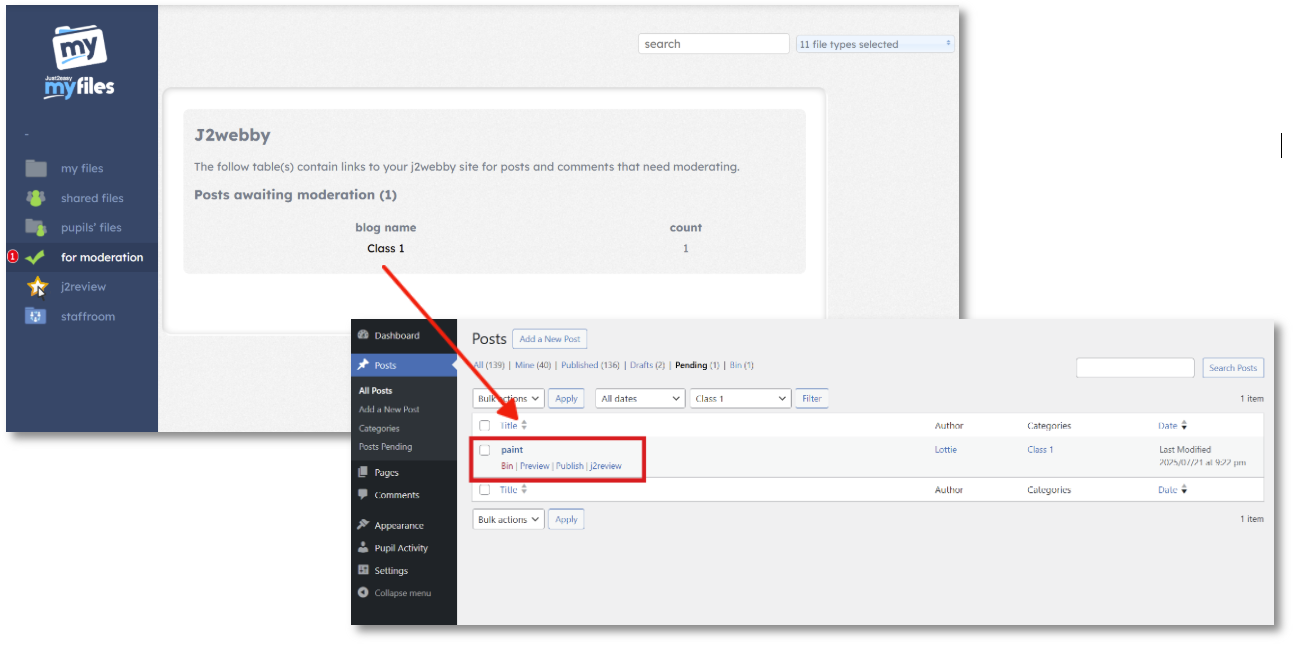This screenshot has height=646, width=1296.
Task: Show the Published (136) posts view
Action: (590, 365)
